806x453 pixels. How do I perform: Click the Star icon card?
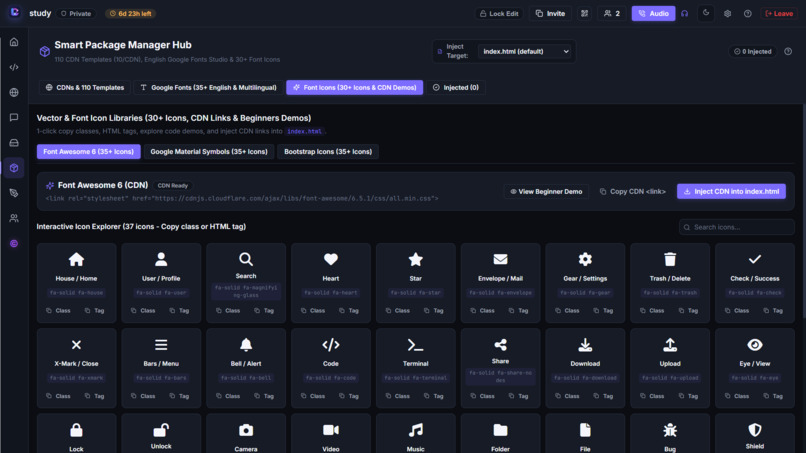[x=416, y=283]
